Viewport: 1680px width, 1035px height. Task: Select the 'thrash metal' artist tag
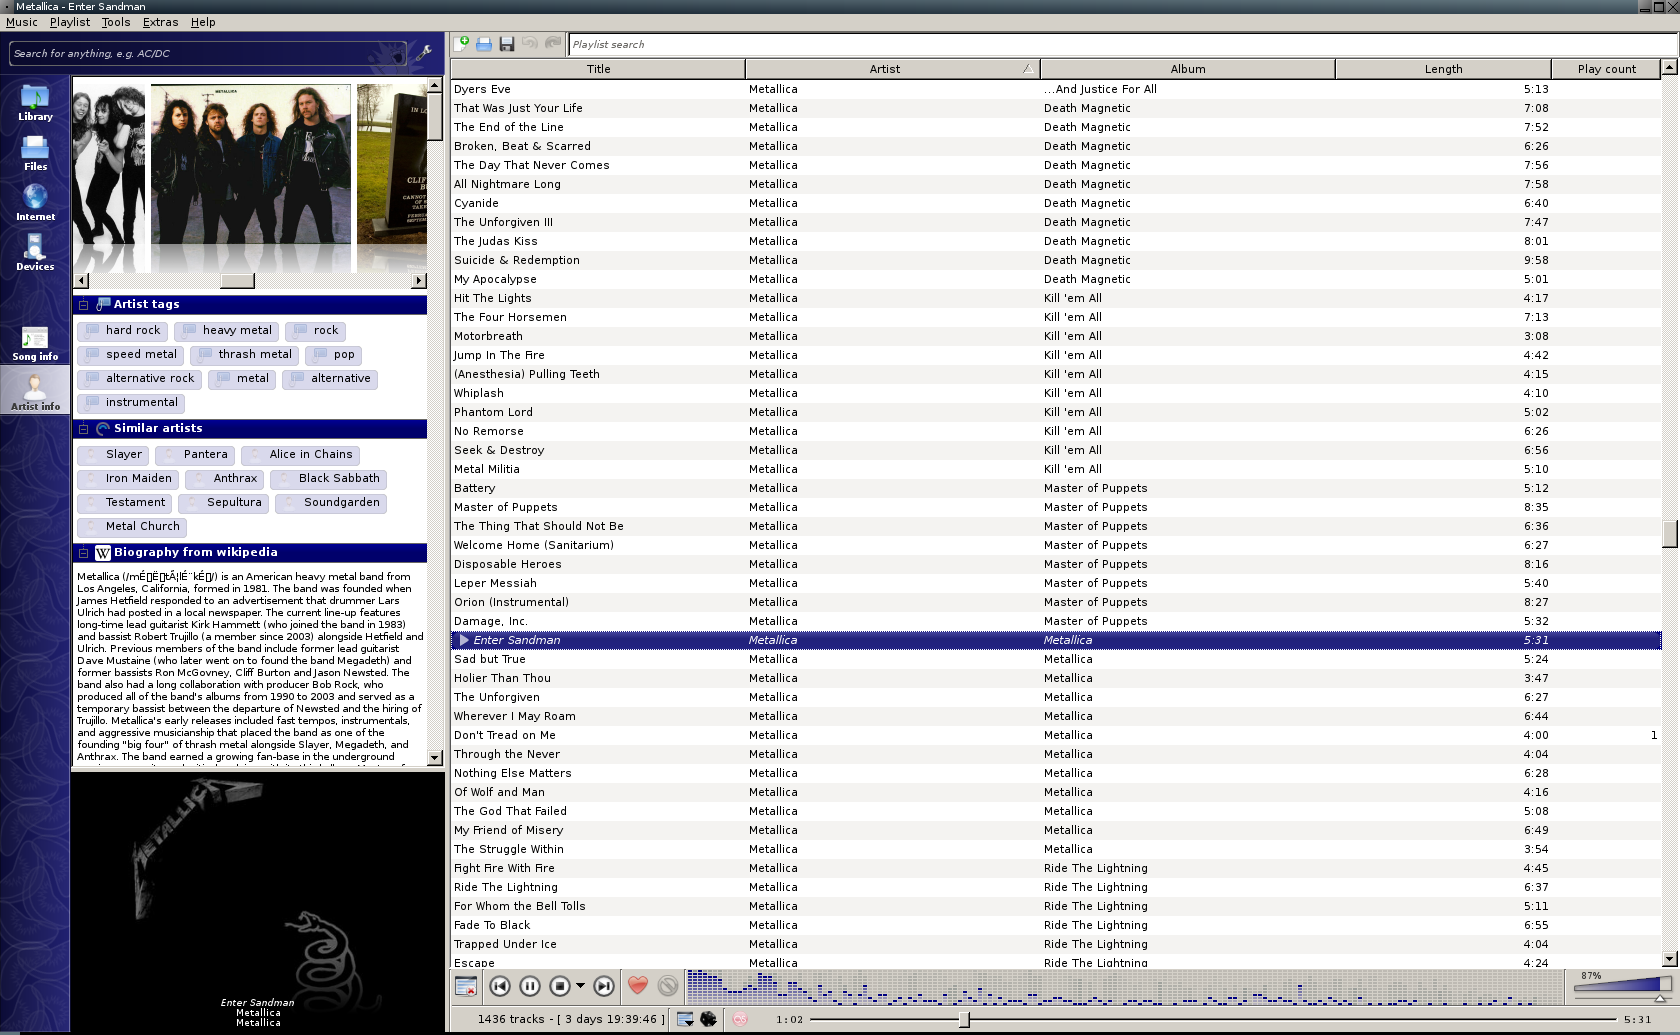(245, 355)
